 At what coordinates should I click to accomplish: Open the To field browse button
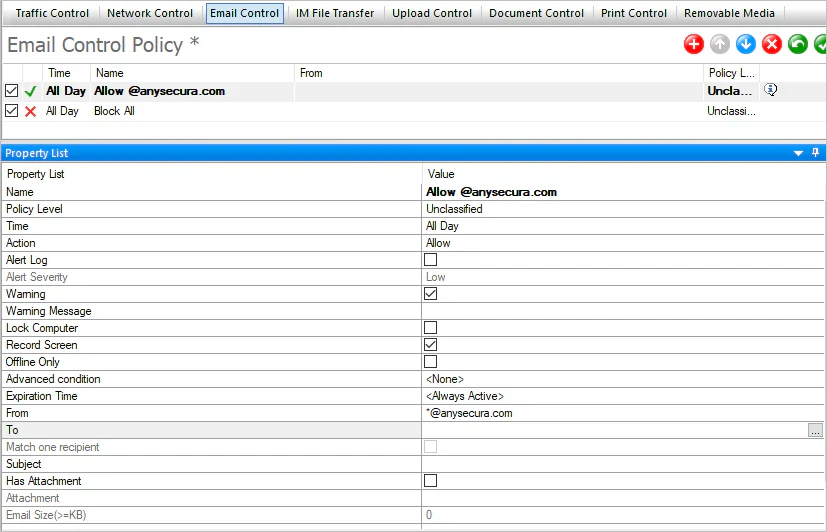click(x=815, y=430)
